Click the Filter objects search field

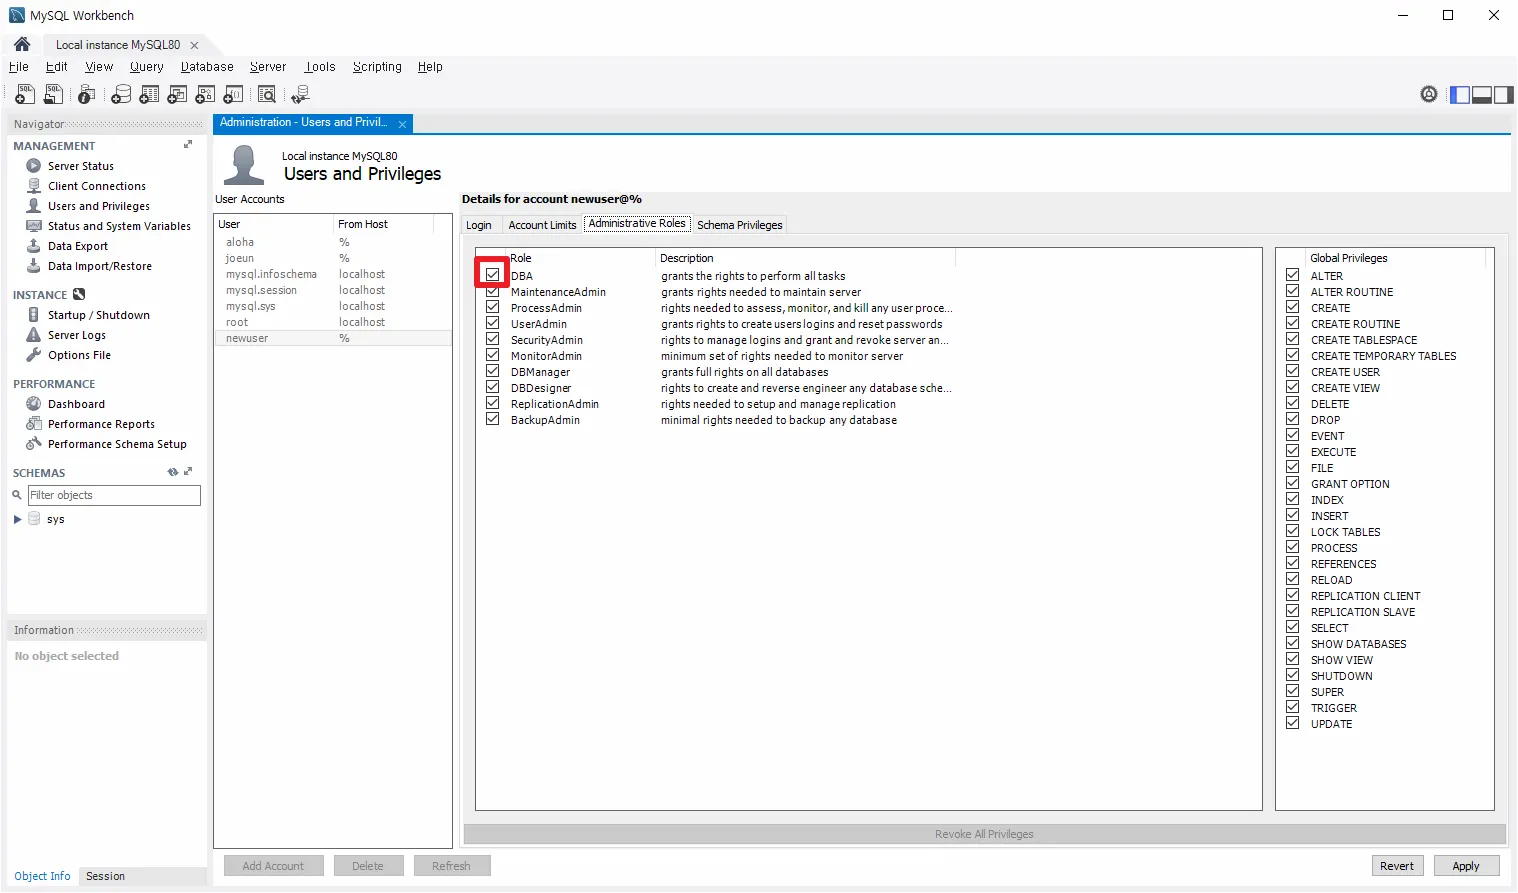(114, 495)
